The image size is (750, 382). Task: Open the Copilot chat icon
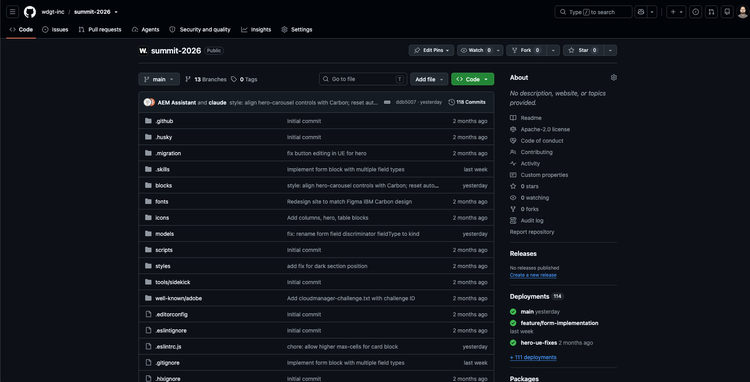(x=640, y=12)
